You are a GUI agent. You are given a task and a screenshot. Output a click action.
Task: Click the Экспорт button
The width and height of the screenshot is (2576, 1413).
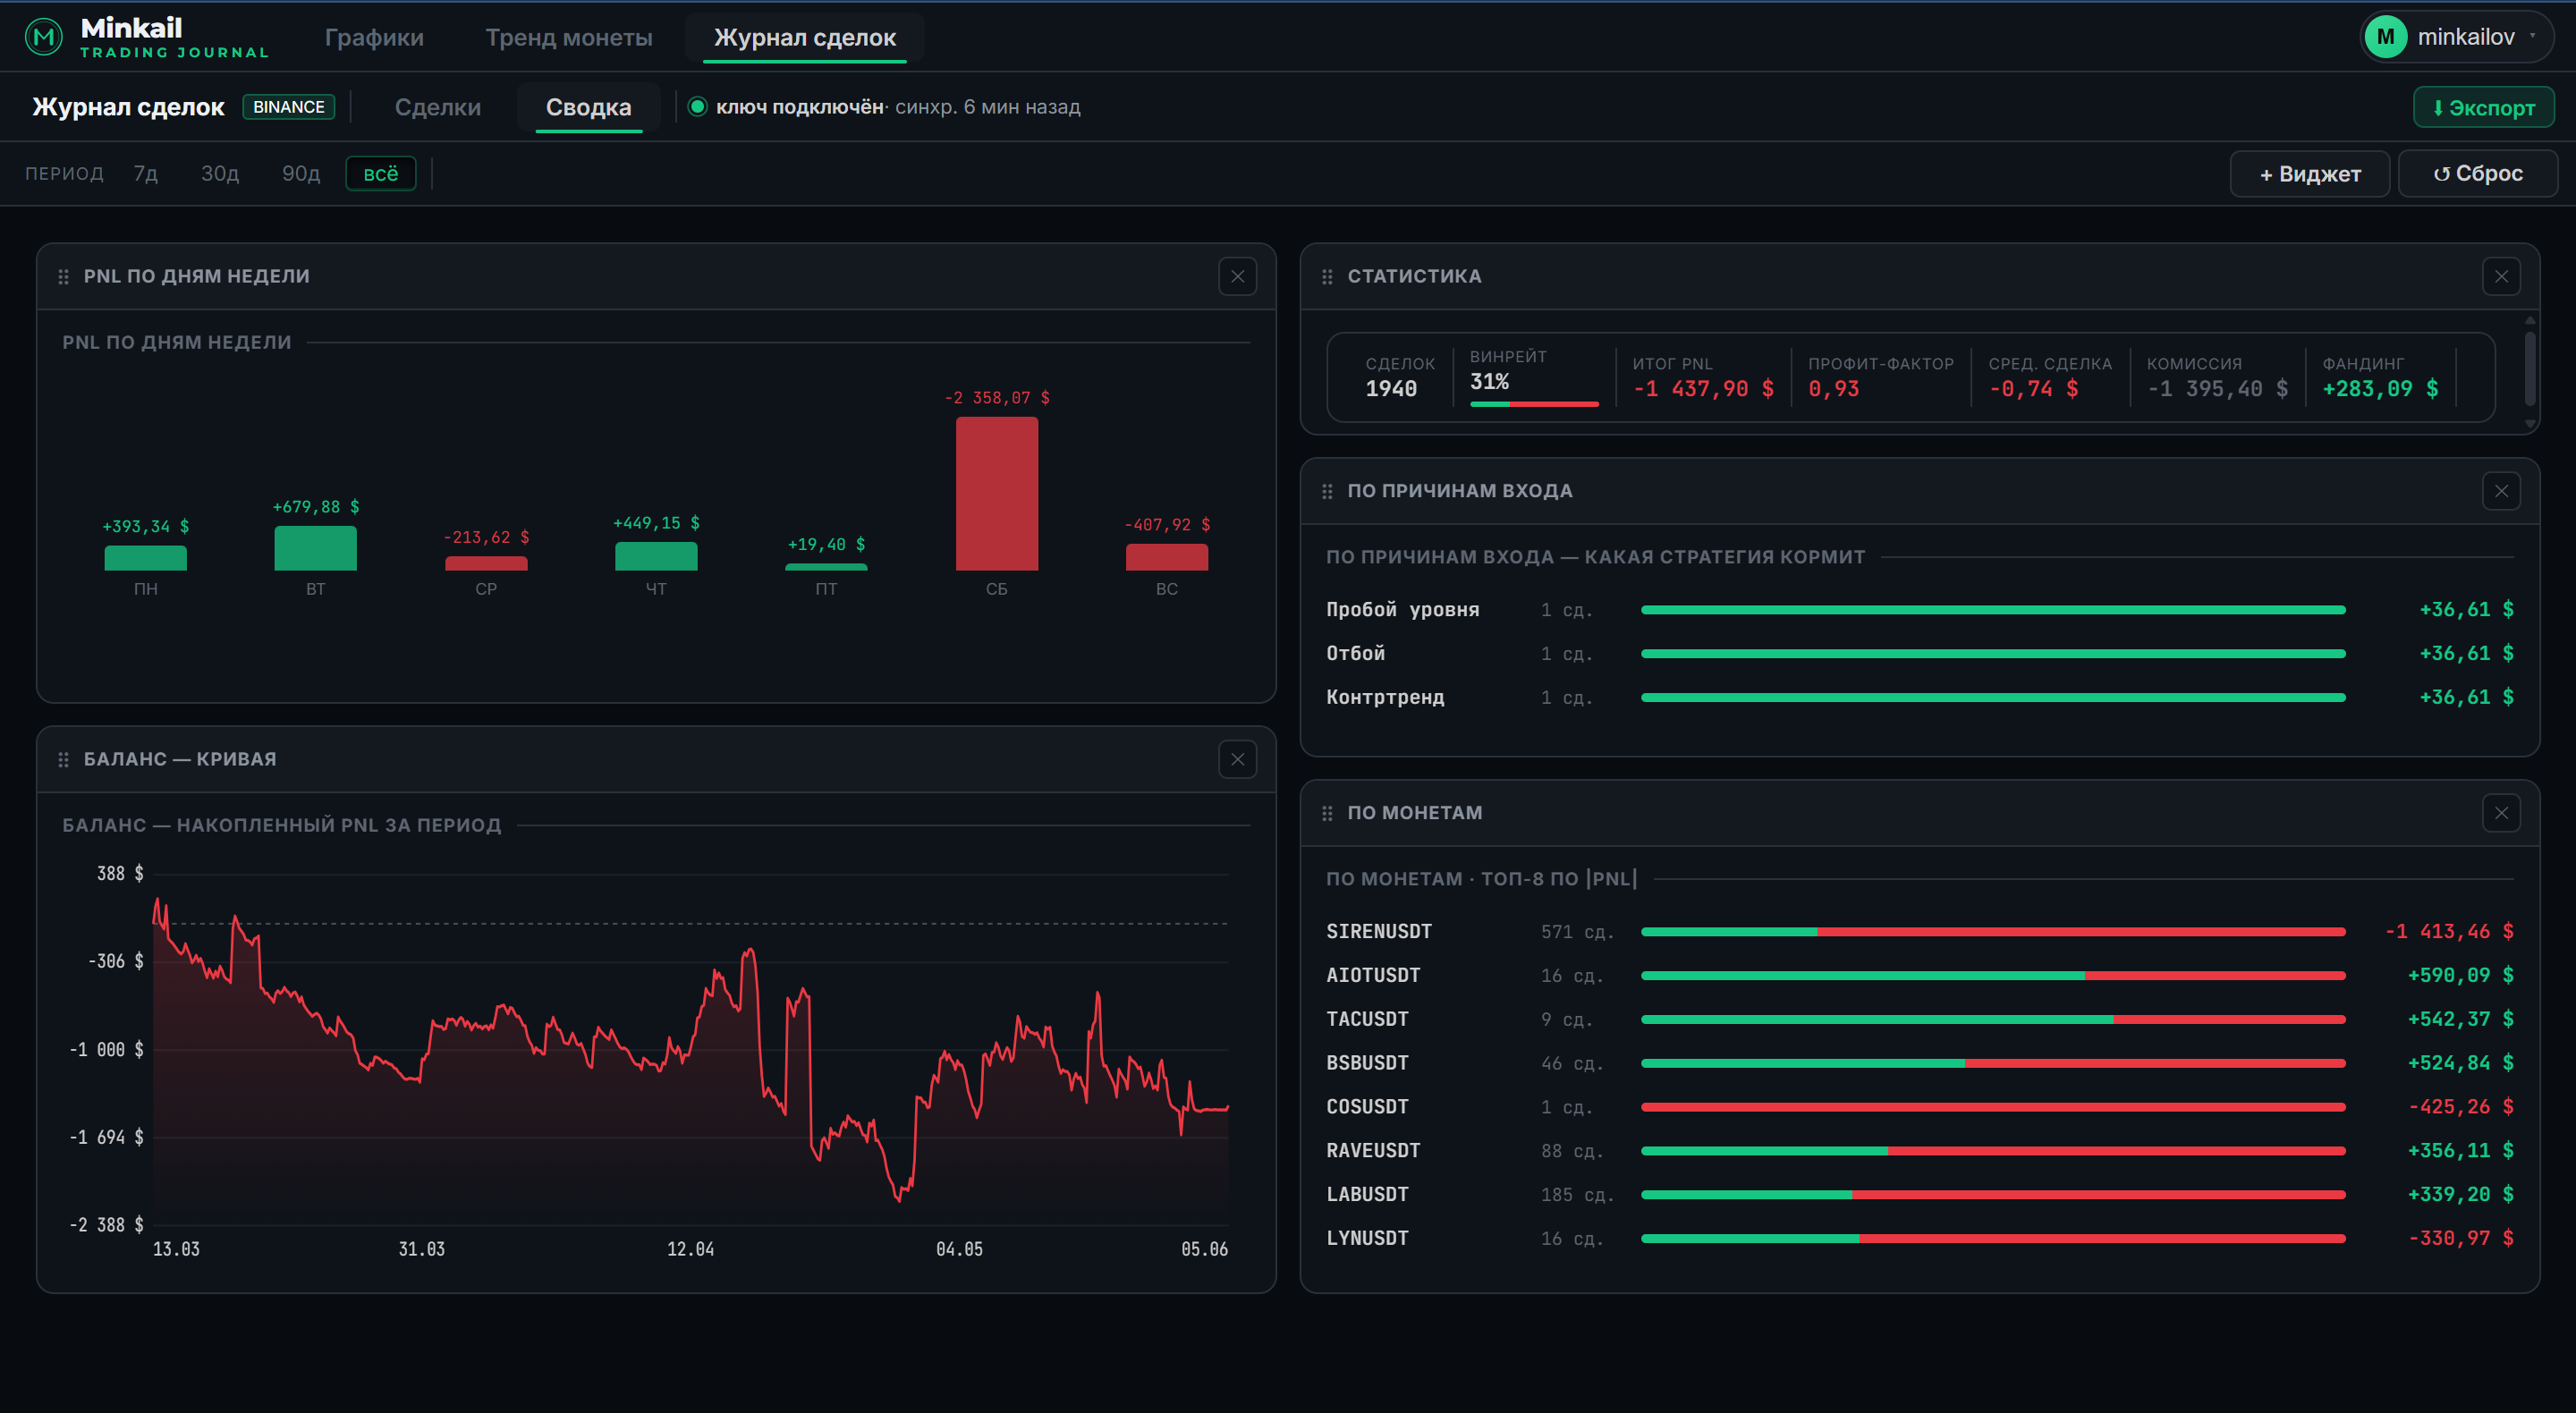(2484, 107)
